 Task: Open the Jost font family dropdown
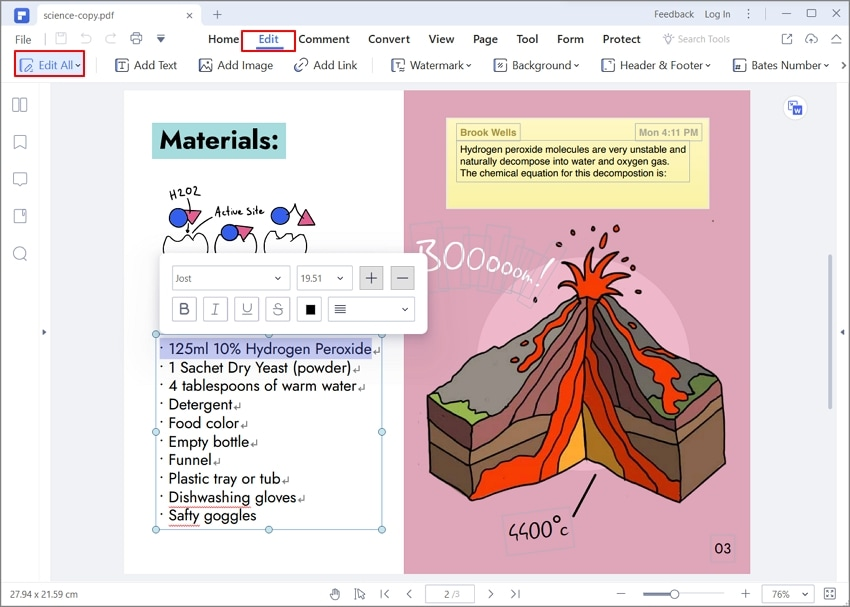point(230,277)
